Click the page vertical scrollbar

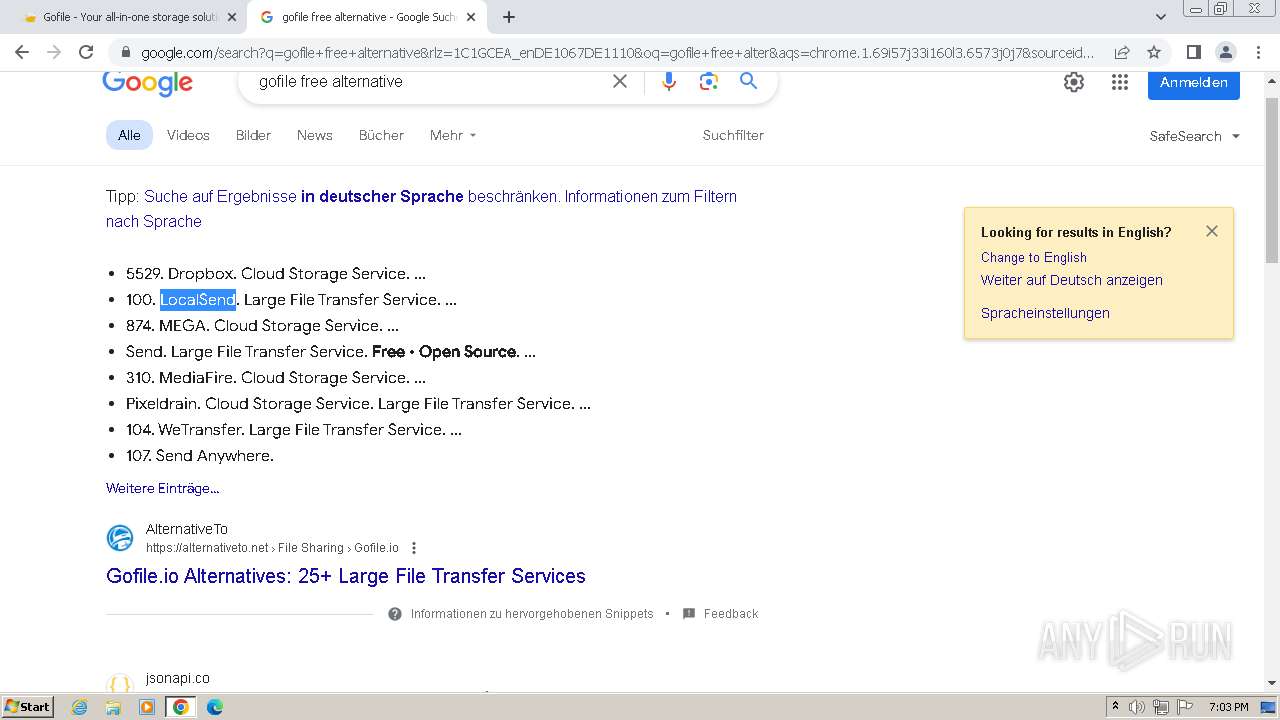coord(1271,180)
